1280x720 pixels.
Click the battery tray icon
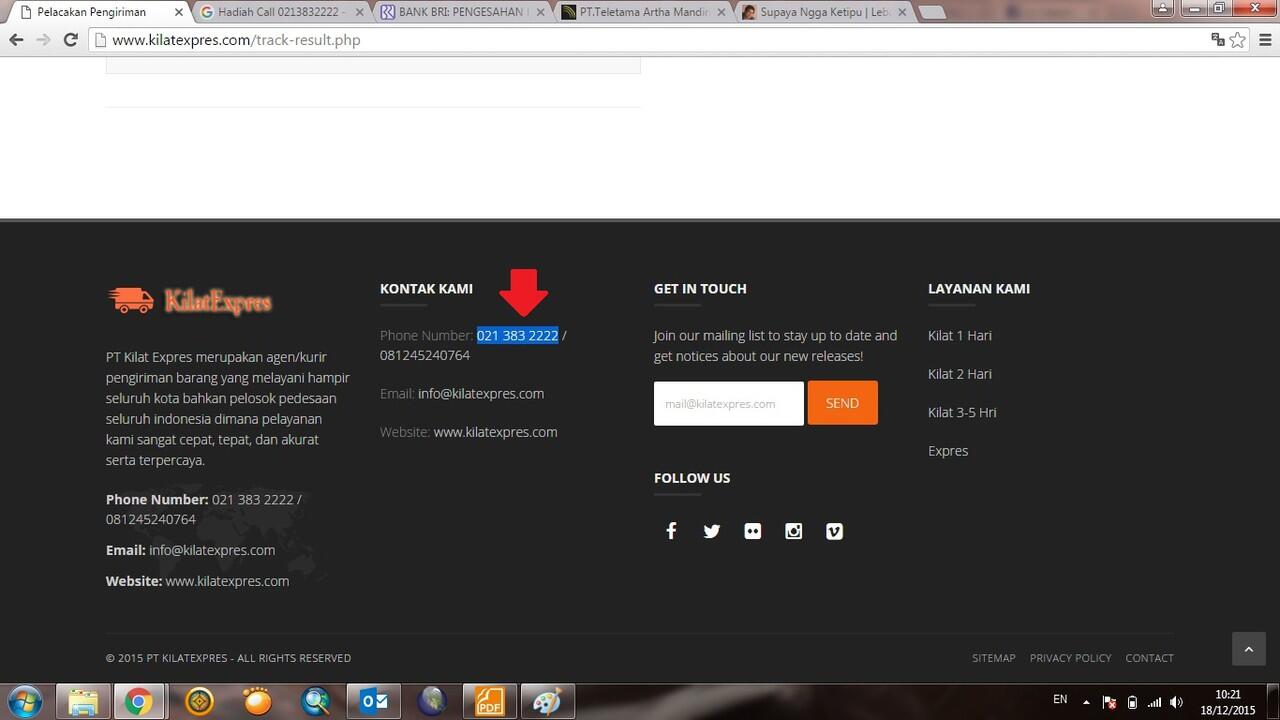(x=1132, y=702)
